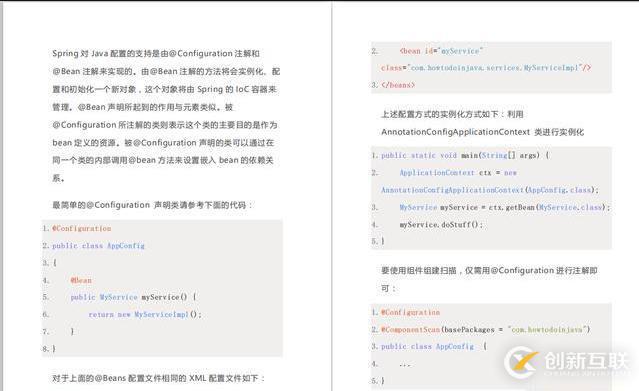639x391 pixels.
Task: Click text '@Bean 注解来实现的。由@Bean 注解的方法将会实例化、配'
Action: tap(166, 71)
